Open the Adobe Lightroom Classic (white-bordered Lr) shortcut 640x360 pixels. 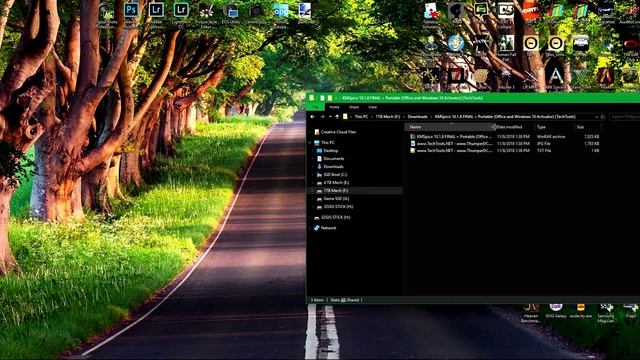[156, 10]
